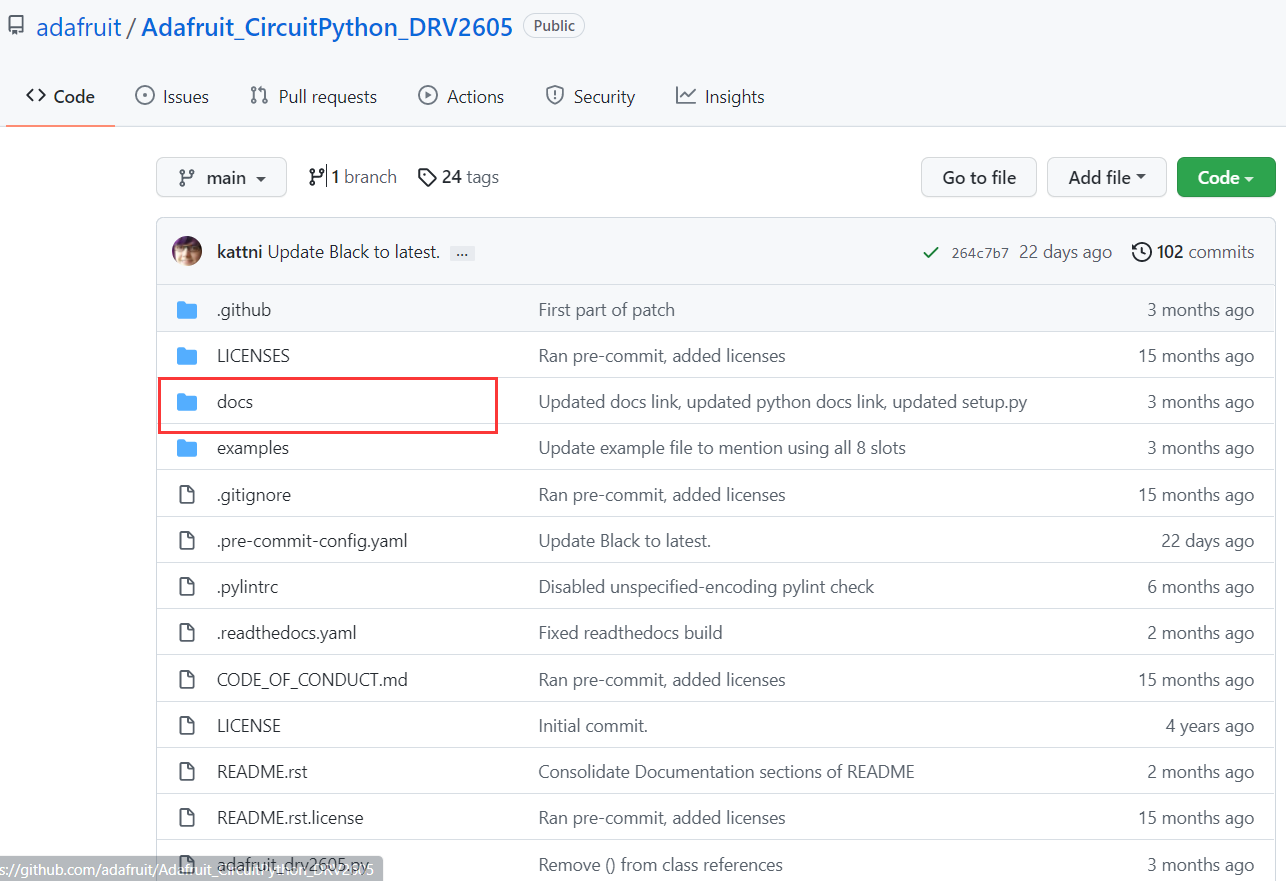Screen dimensions: 1286x881
Task: Open the .readthedocs.yaml file name
Action: [287, 633]
